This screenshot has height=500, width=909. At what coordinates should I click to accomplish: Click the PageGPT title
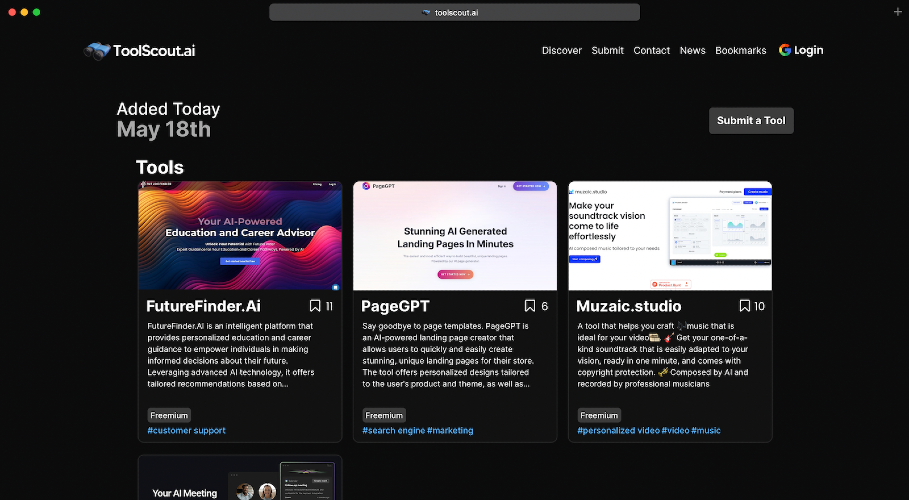(395, 306)
